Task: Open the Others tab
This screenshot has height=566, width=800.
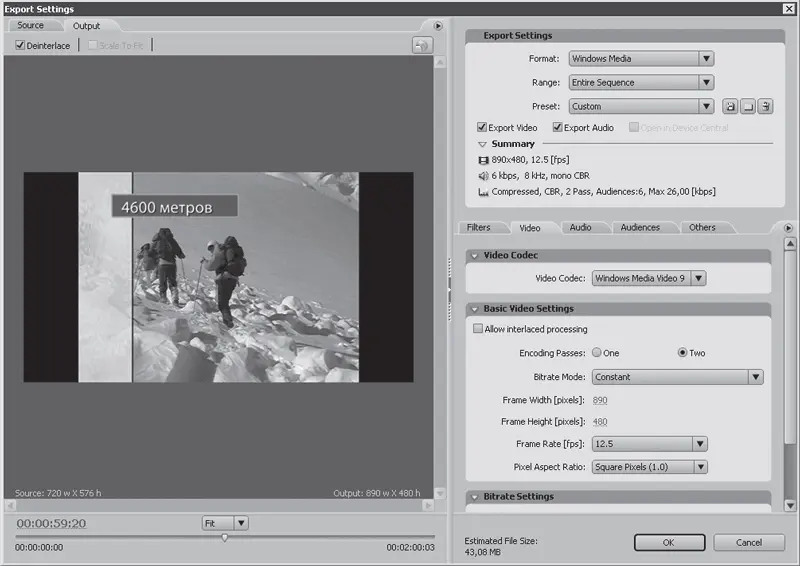Action: [703, 228]
